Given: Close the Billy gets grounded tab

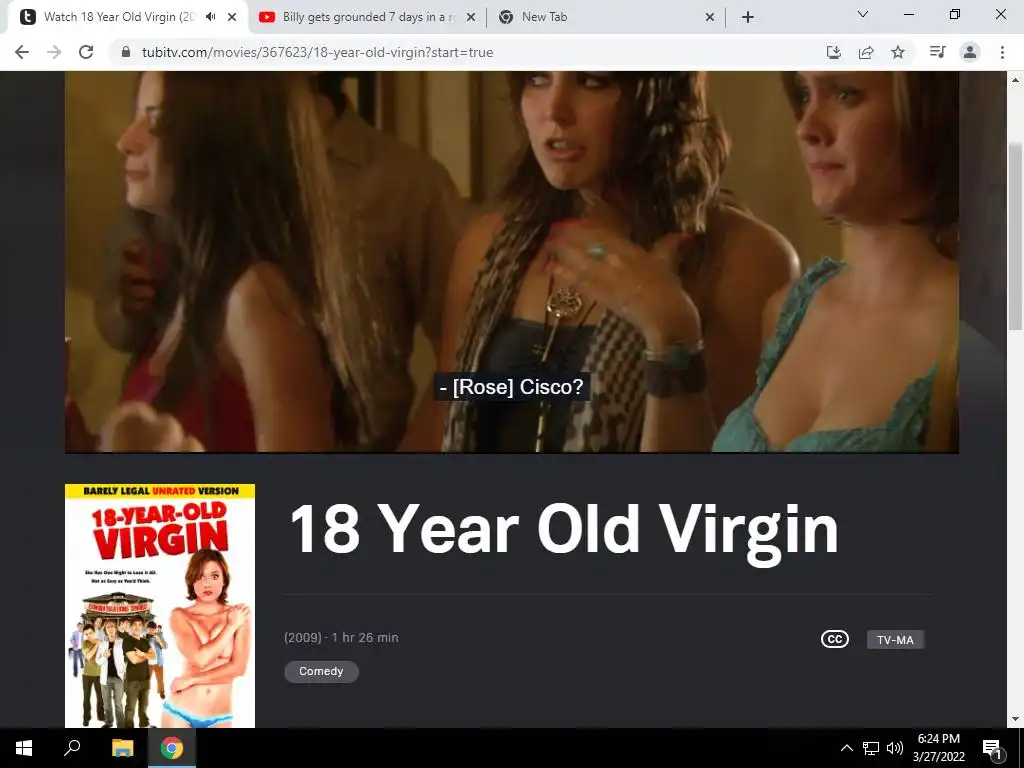Looking at the screenshot, I should 471,17.
